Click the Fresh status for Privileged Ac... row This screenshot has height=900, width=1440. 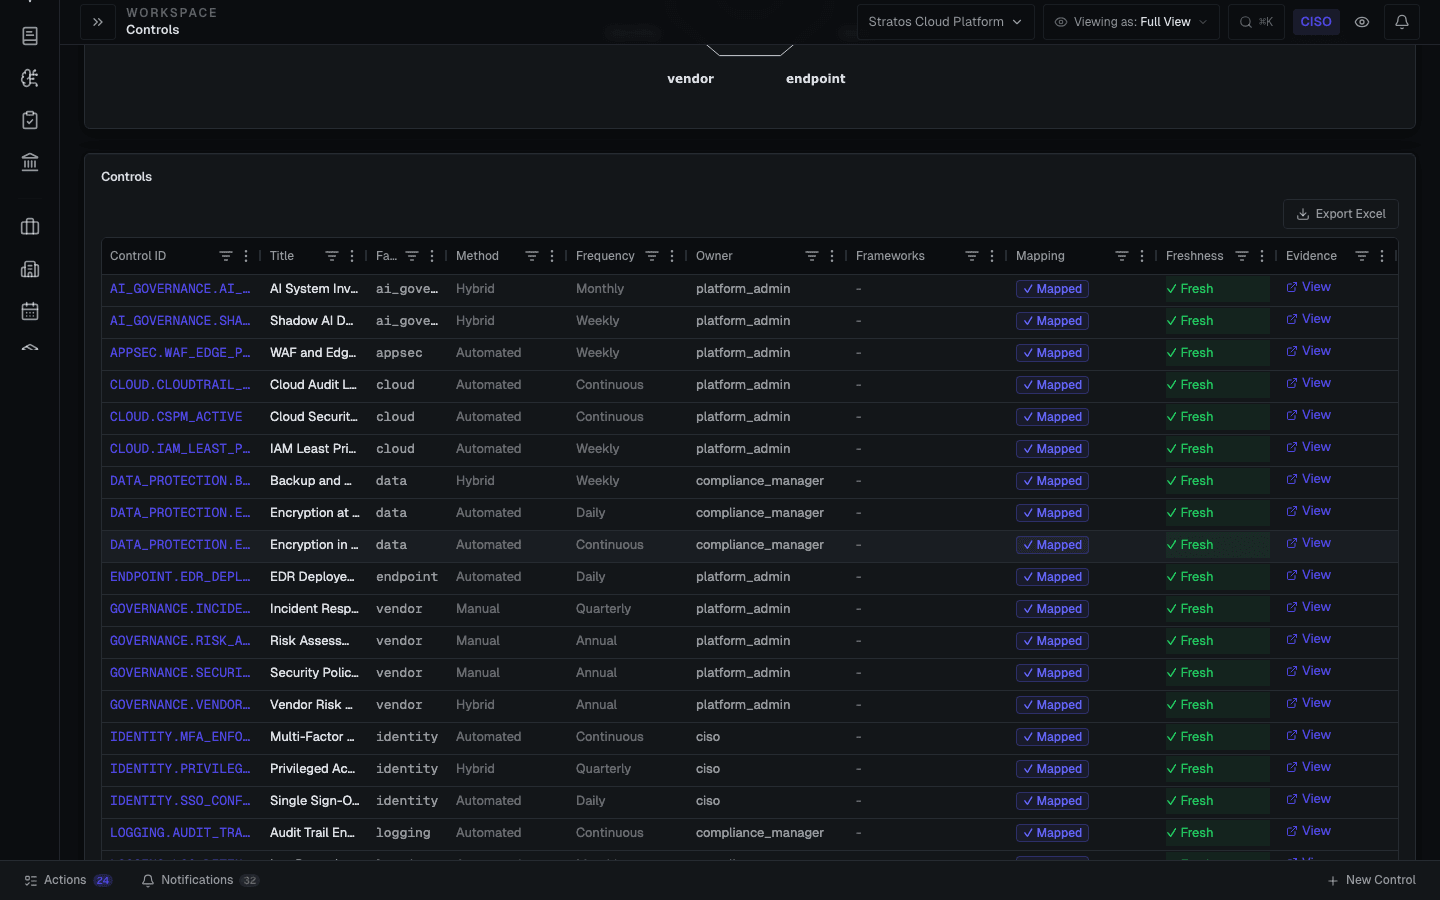(x=1217, y=769)
